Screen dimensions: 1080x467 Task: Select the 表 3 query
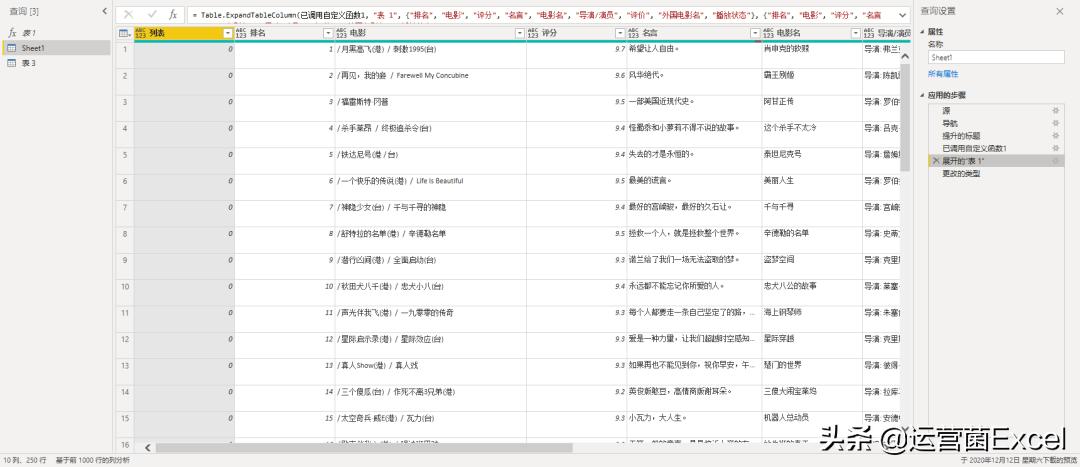click(x=56, y=63)
